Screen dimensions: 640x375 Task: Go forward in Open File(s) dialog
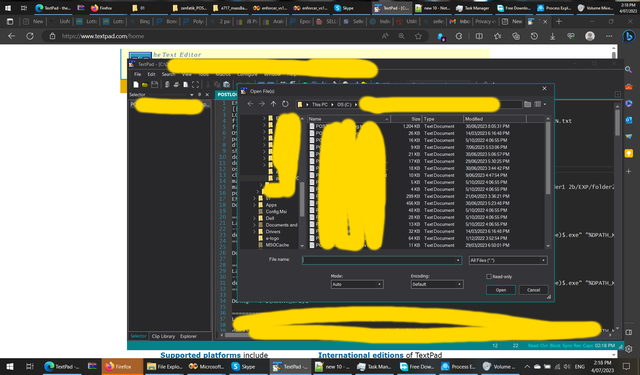point(262,104)
